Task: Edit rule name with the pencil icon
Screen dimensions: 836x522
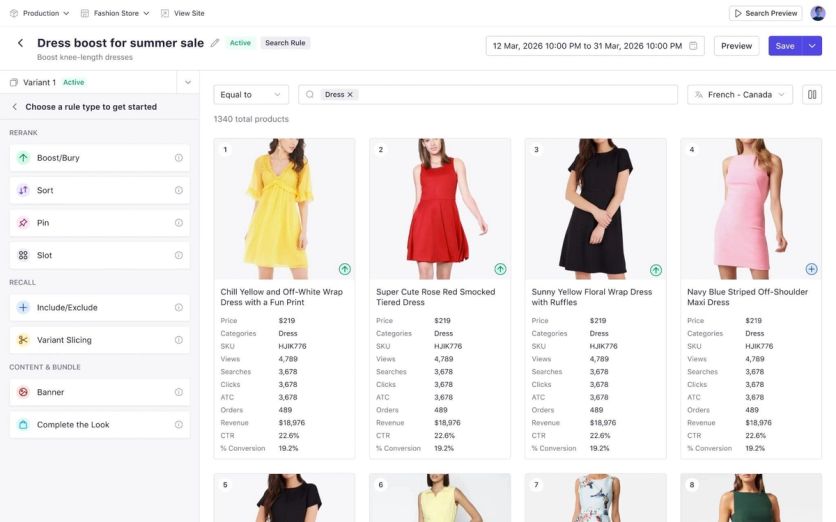Action: pos(214,43)
